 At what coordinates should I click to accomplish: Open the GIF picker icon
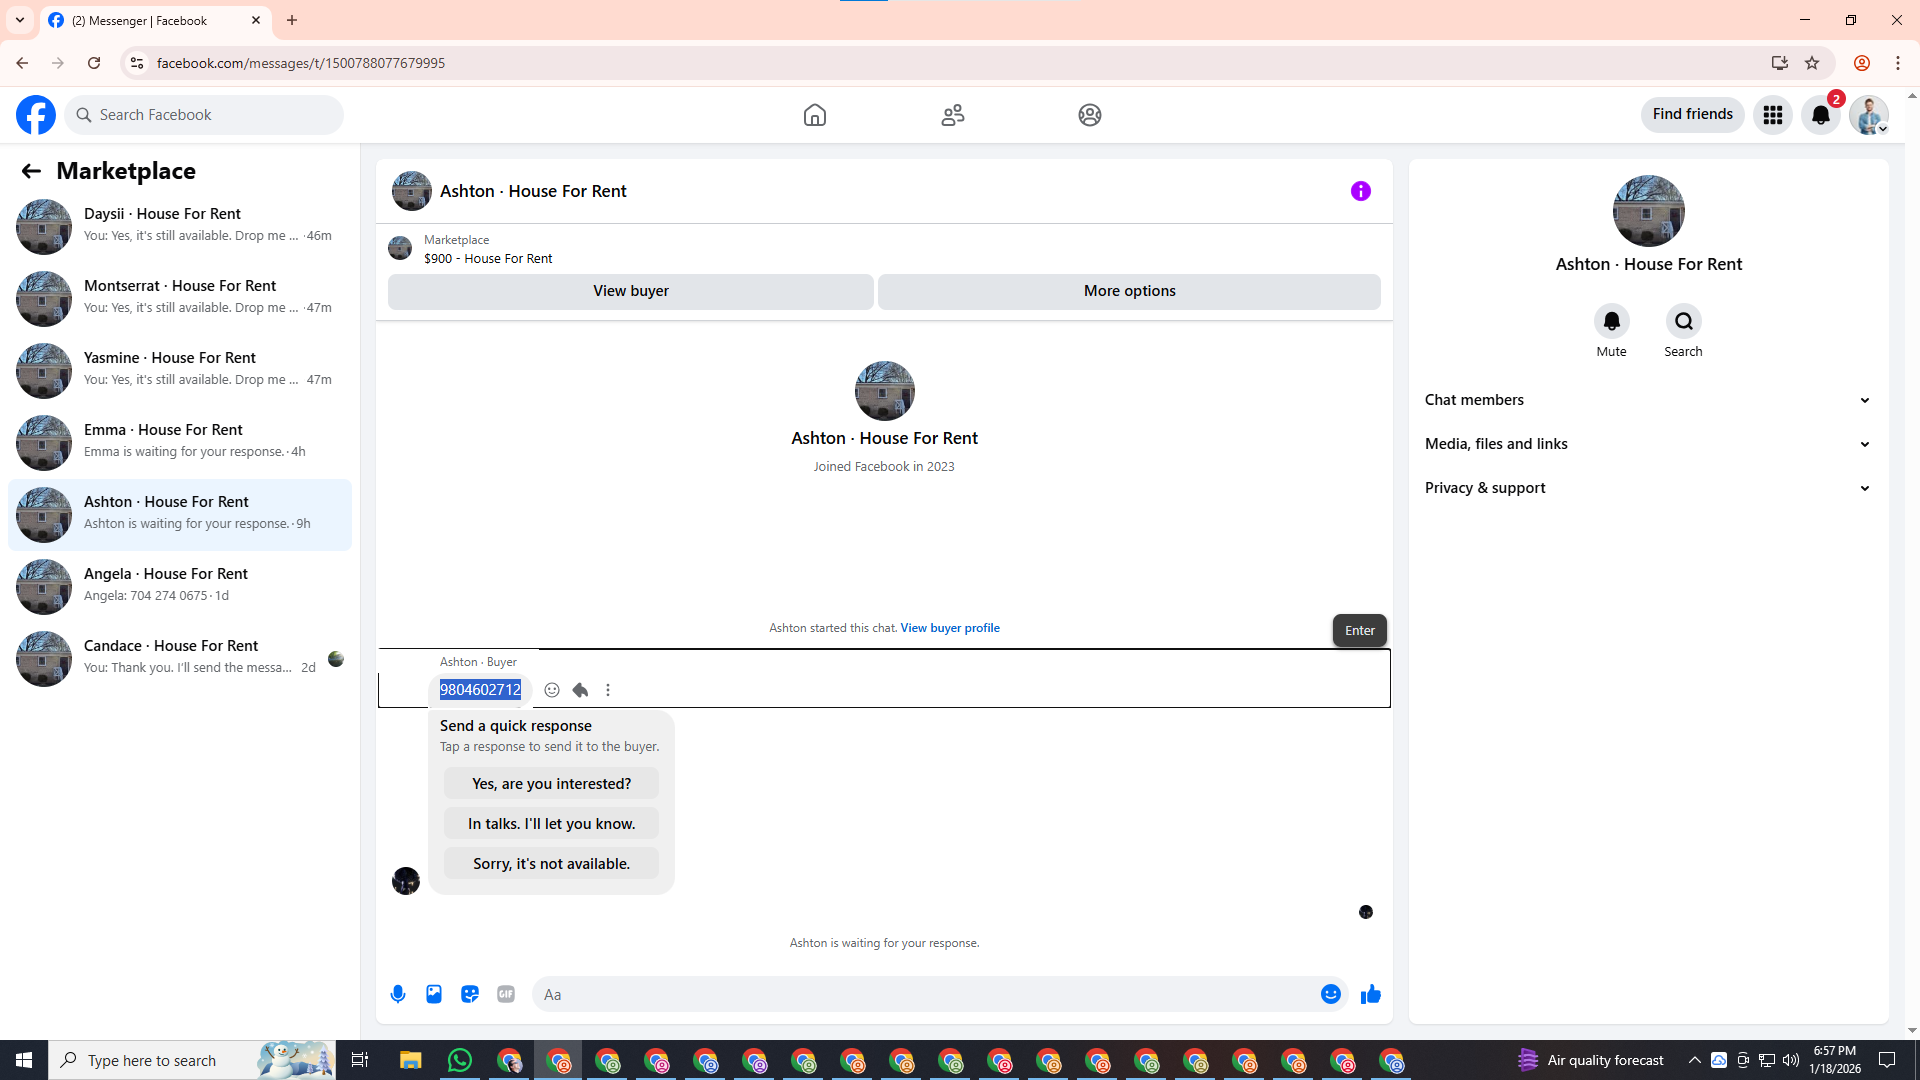pyautogui.click(x=506, y=994)
